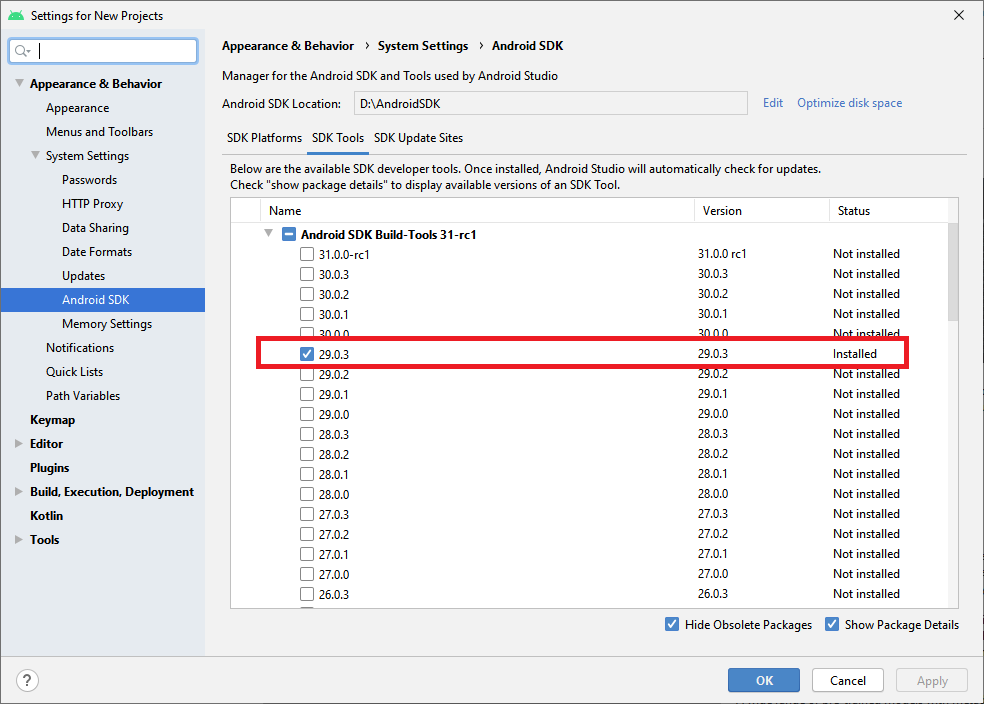This screenshot has height=704, width=984.
Task: Check the 27.0.1 build-tools checkbox
Action: click(307, 554)
